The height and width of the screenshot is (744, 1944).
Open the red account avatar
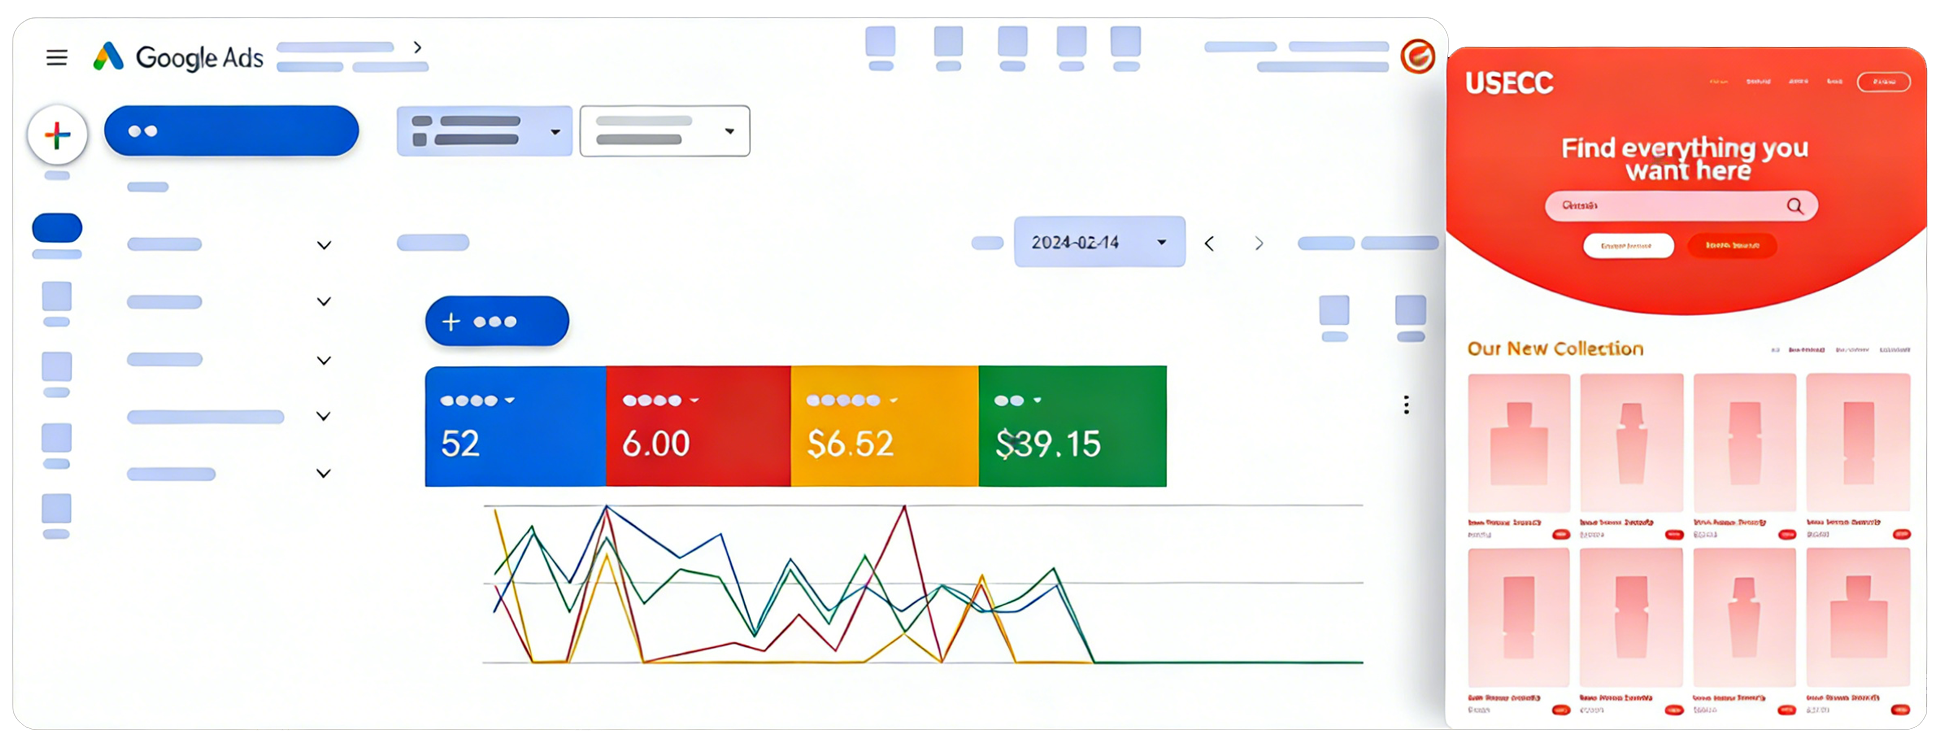(1418, 57)
